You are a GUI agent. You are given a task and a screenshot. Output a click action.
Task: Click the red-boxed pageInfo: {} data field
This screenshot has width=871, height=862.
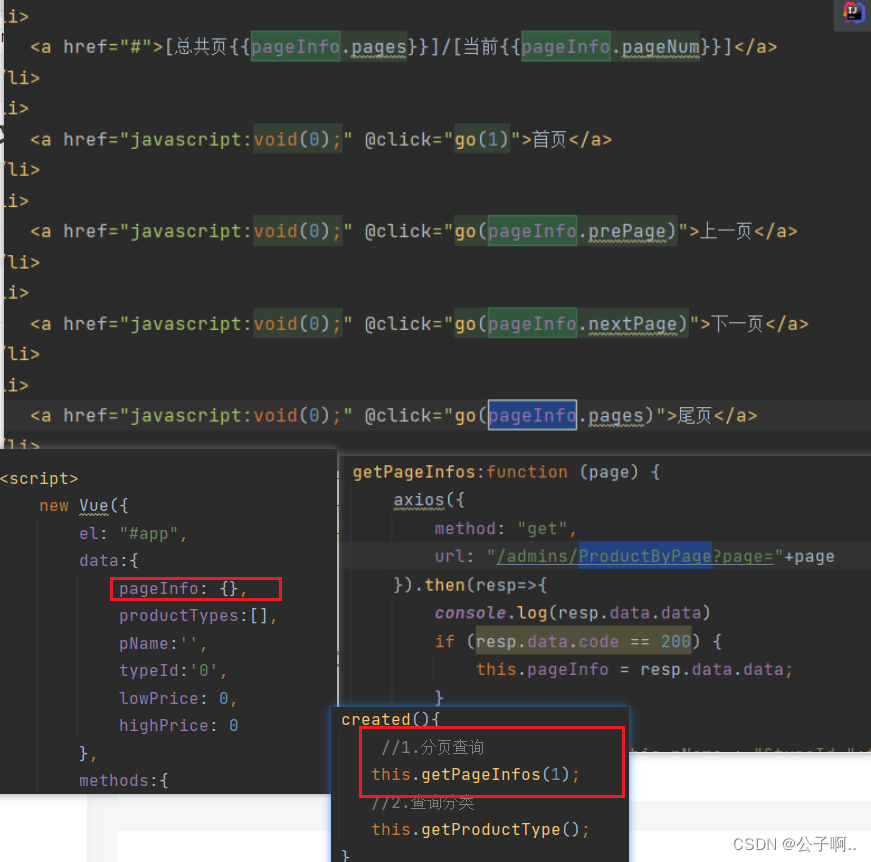195,589
